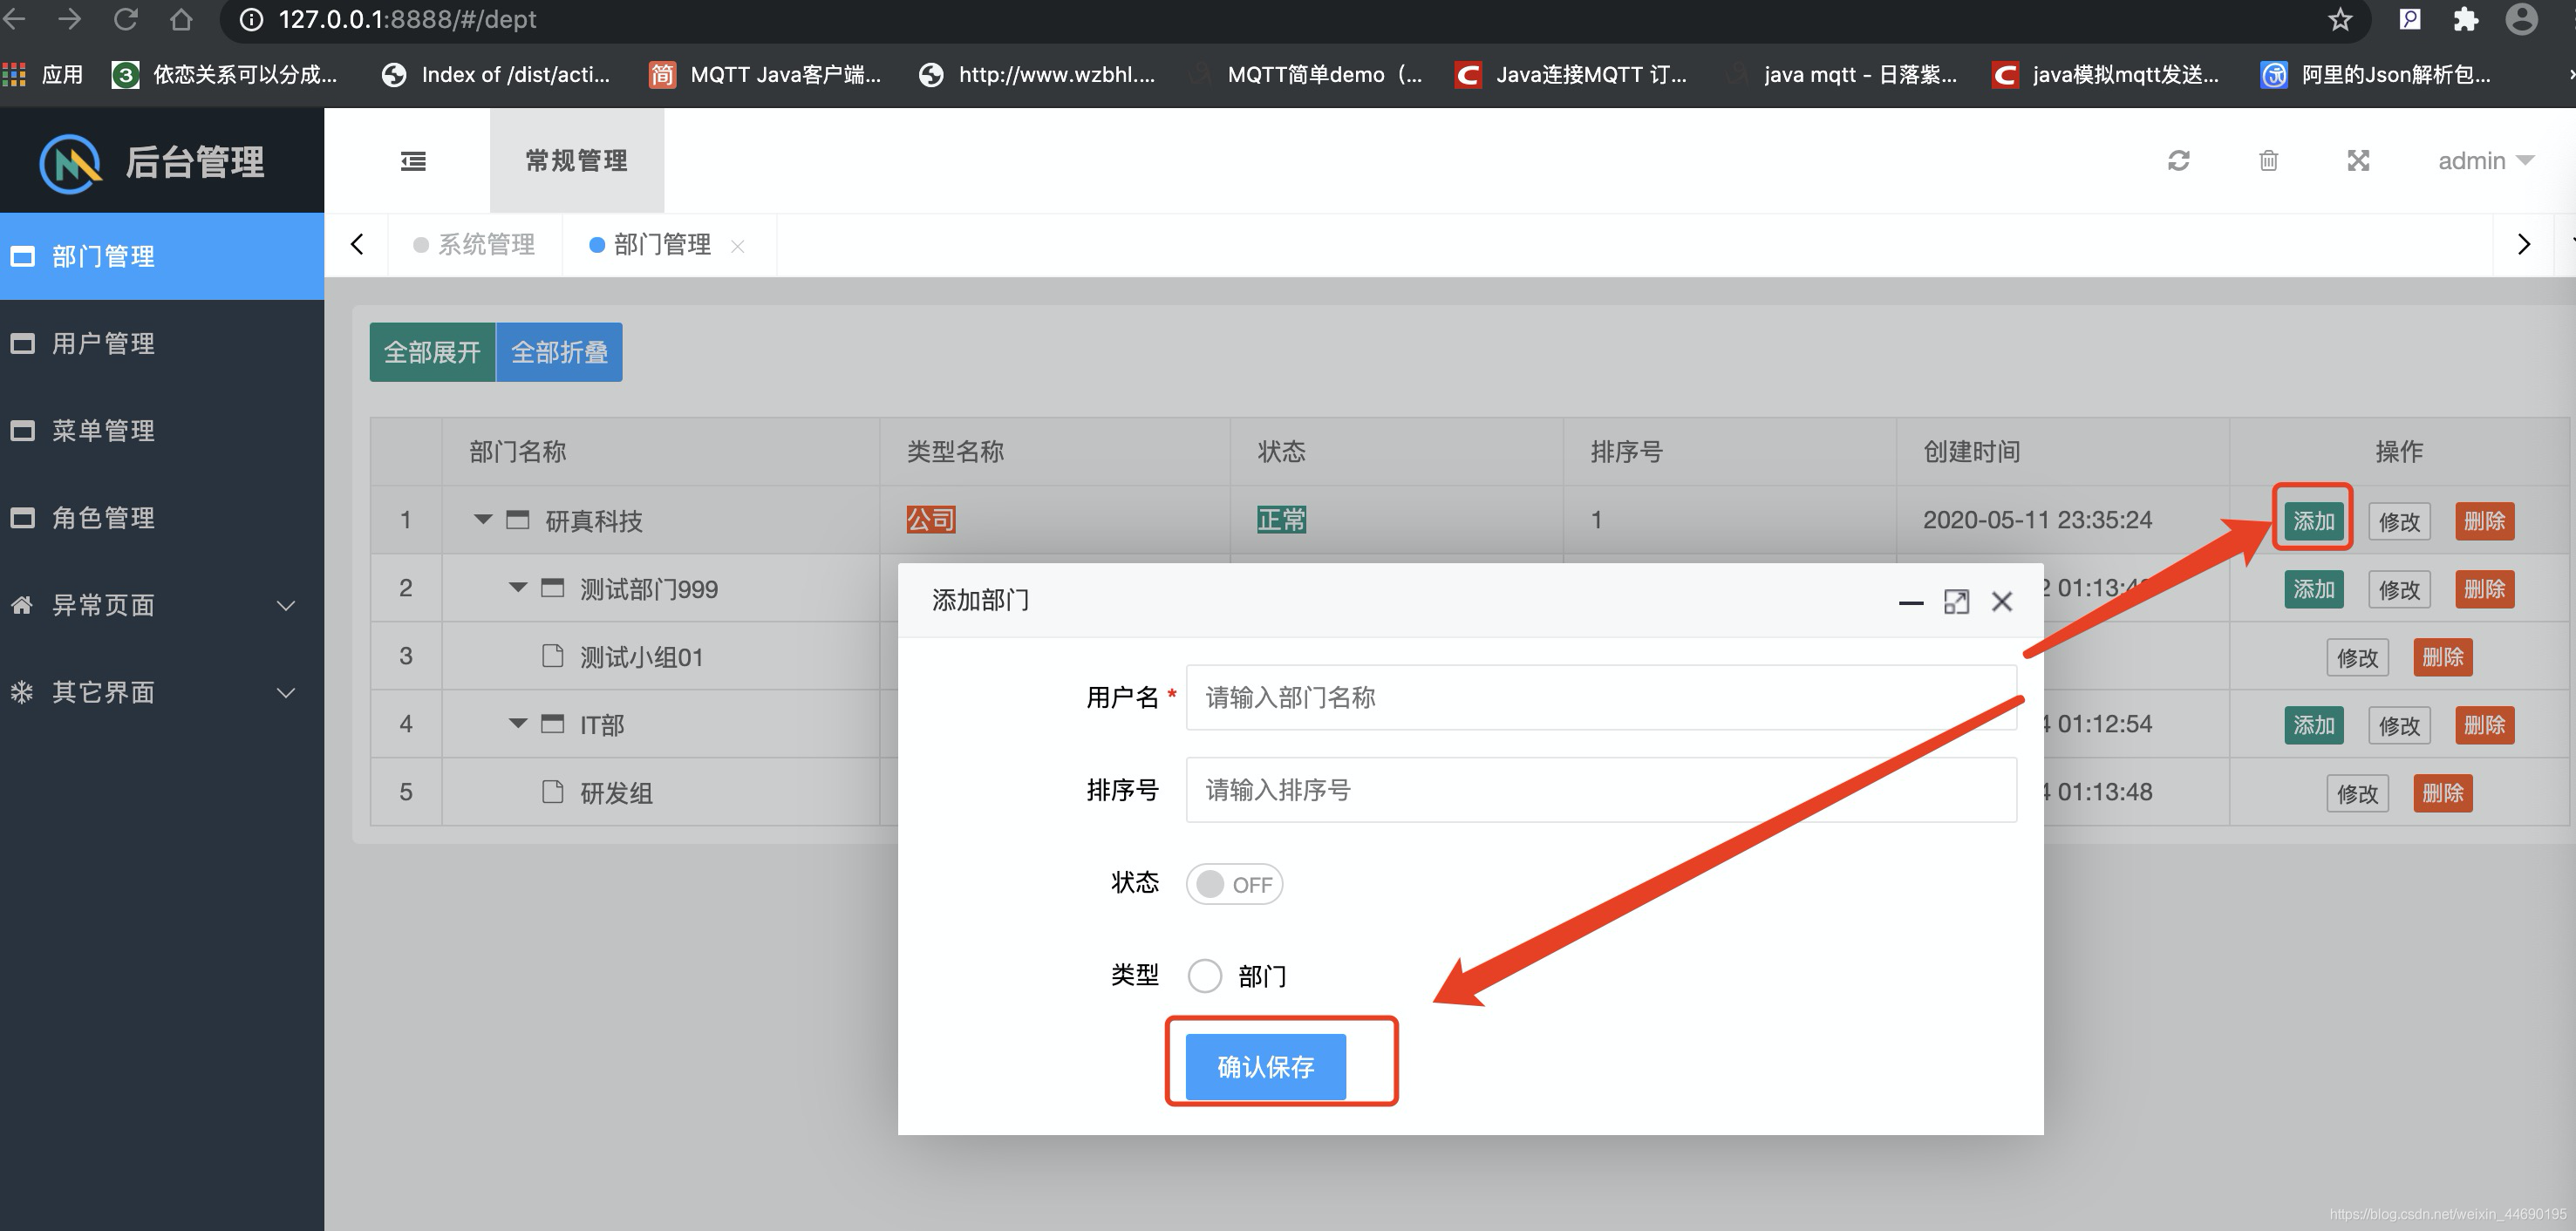Click the refresh icon in admin header
This screenshot has width=2576, height=1231.
(x=2179, y=161)
